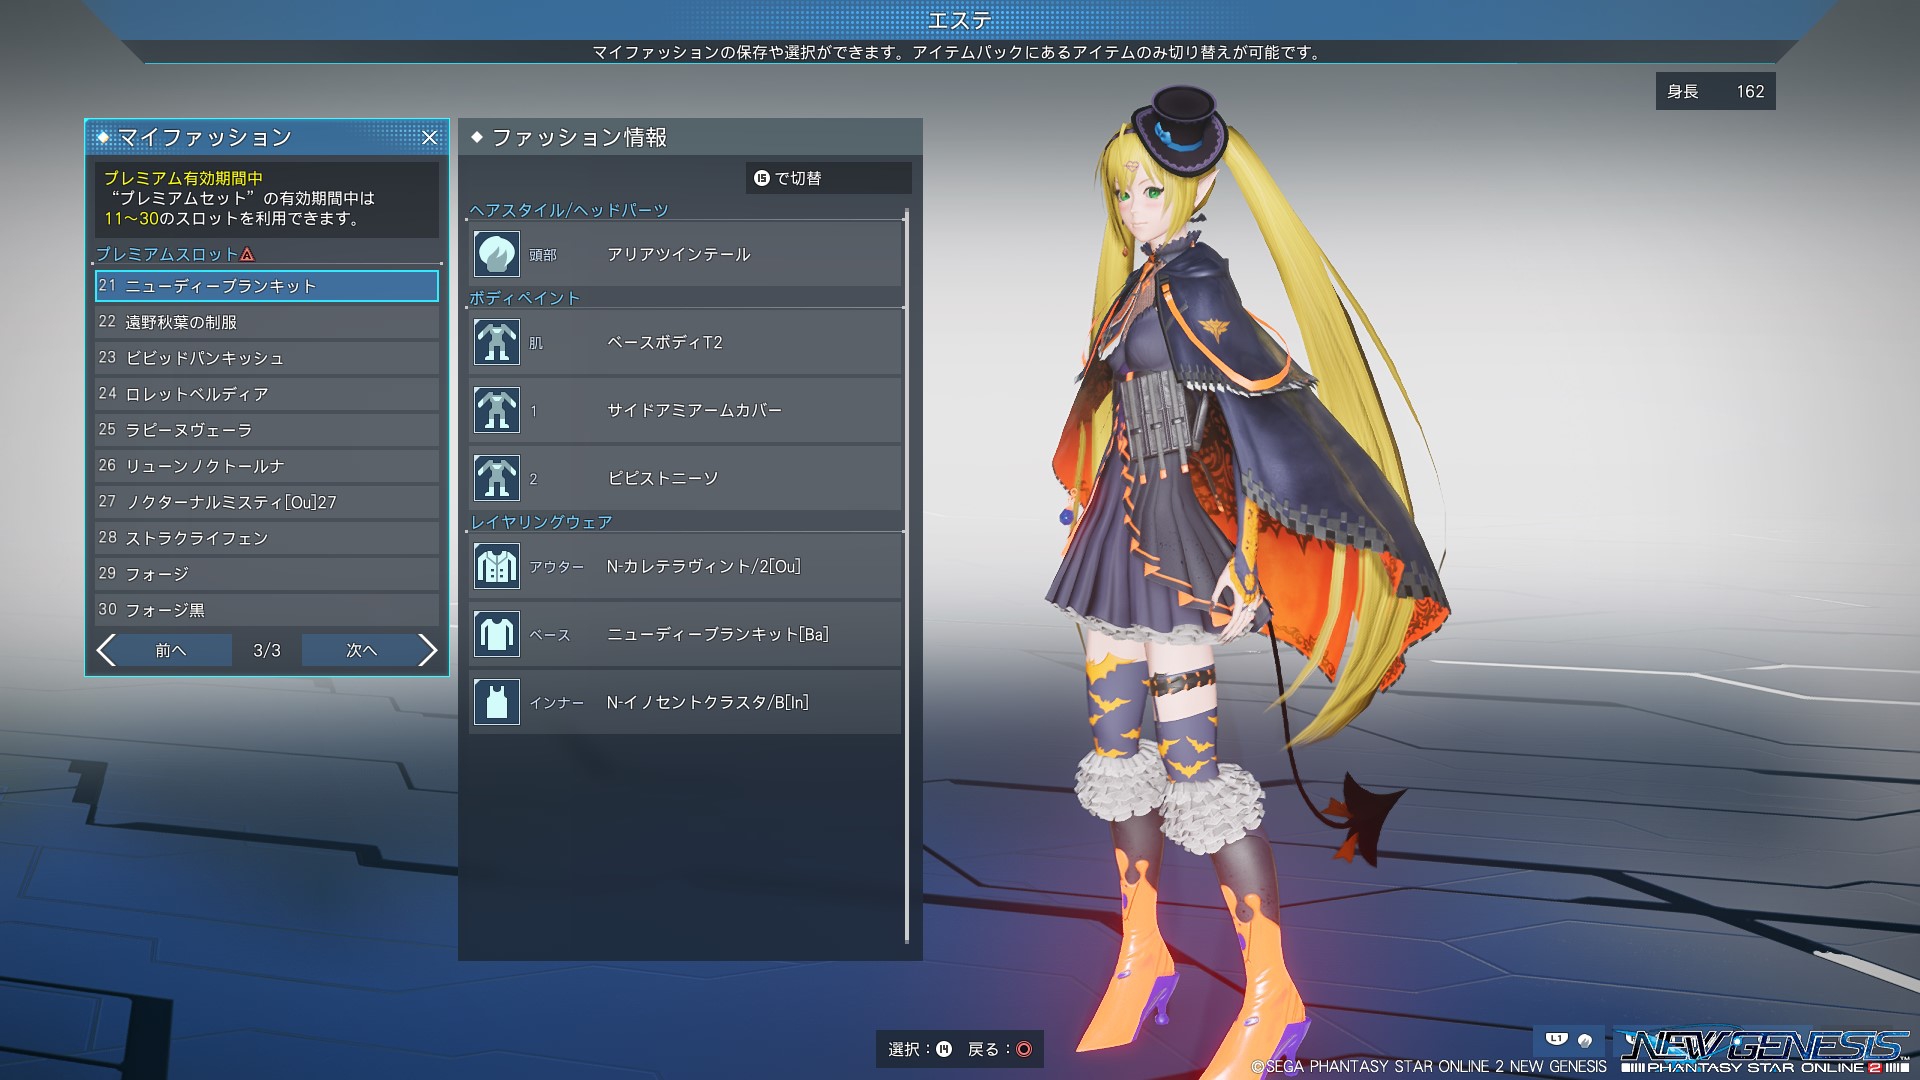The height and width of the screenshot is (1080, 1920).
Task: Click the right arrow beside 次へ
Action: 428,650
